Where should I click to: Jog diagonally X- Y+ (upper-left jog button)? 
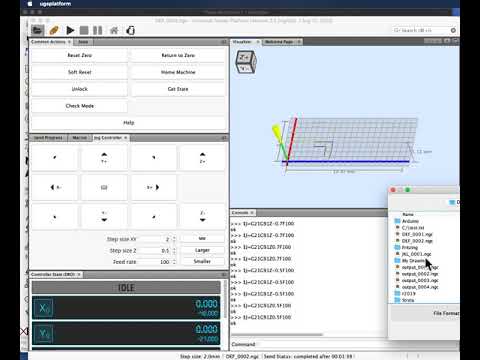[x=55, y=158]
